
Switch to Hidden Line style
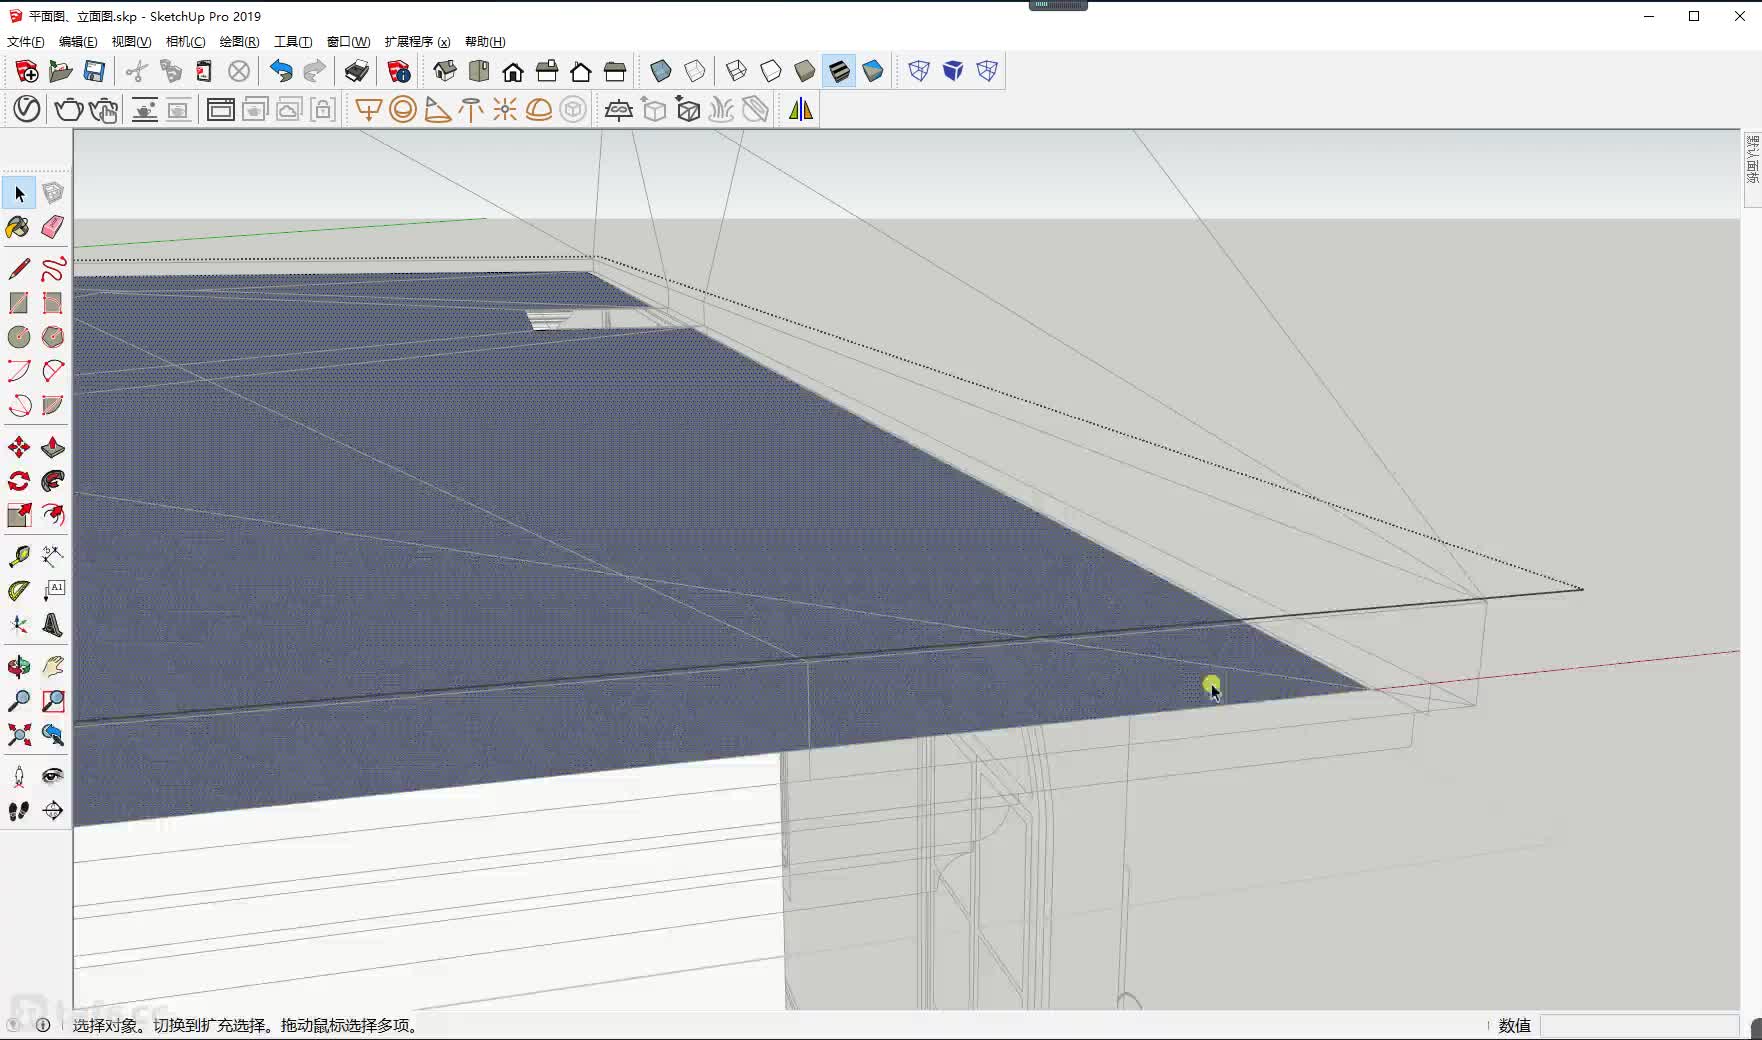(771, 71)
